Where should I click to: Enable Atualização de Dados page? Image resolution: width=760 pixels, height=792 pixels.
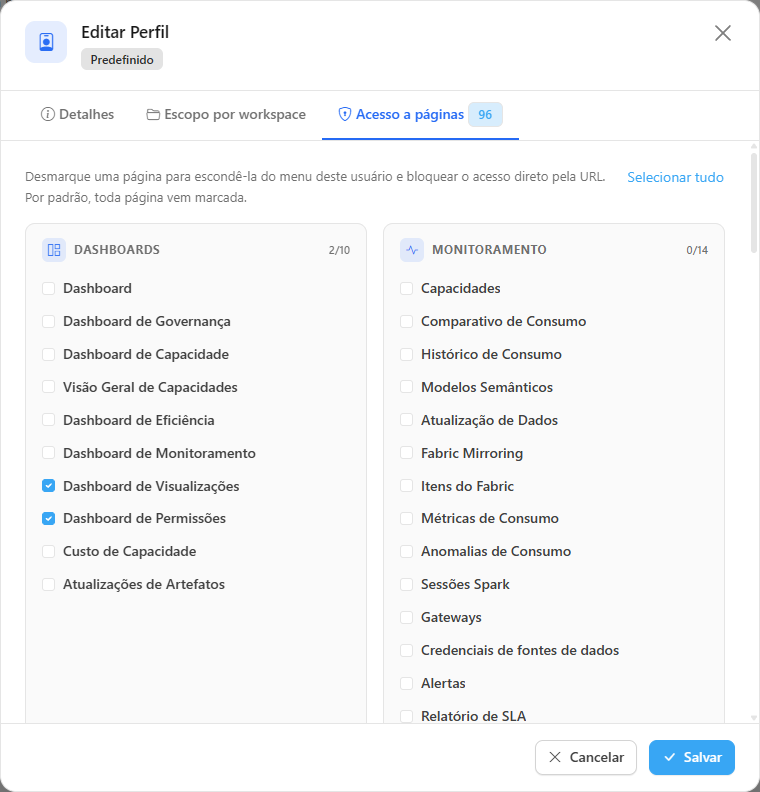pos(407,420)
